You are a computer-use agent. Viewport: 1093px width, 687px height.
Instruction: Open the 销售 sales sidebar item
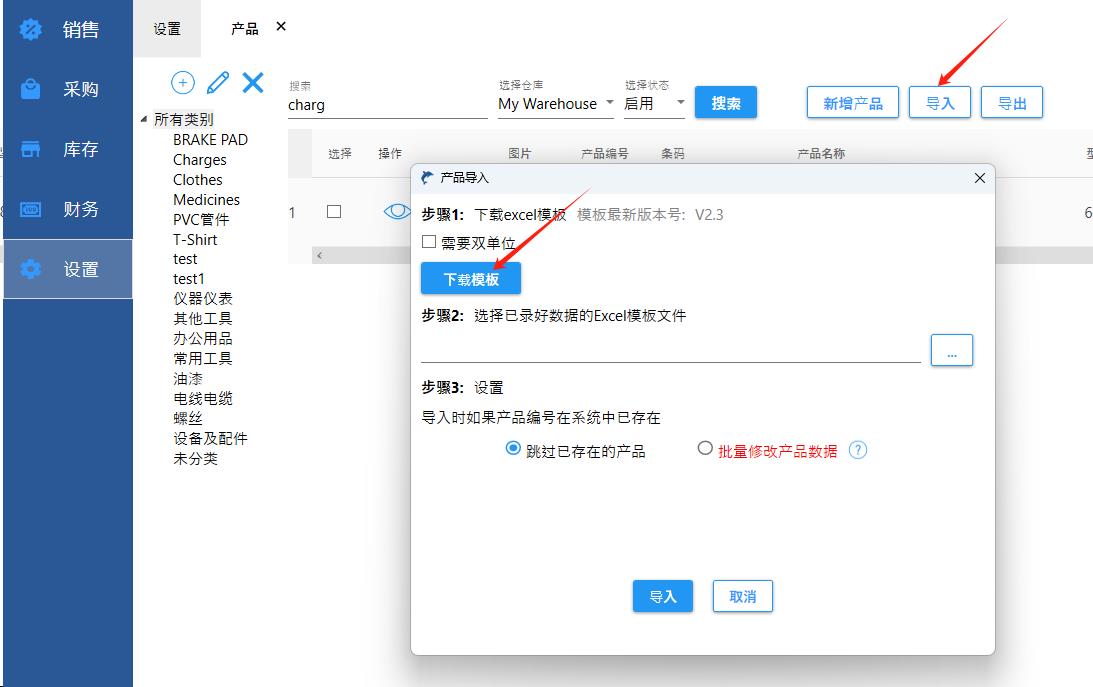click(x=68, y=30)
